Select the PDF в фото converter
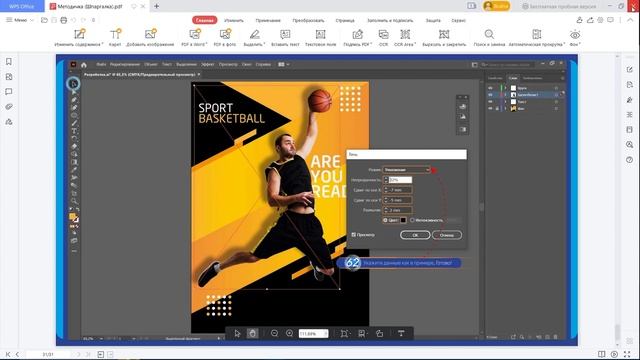Viewport: 640px width, 360px height. [225, 38]
